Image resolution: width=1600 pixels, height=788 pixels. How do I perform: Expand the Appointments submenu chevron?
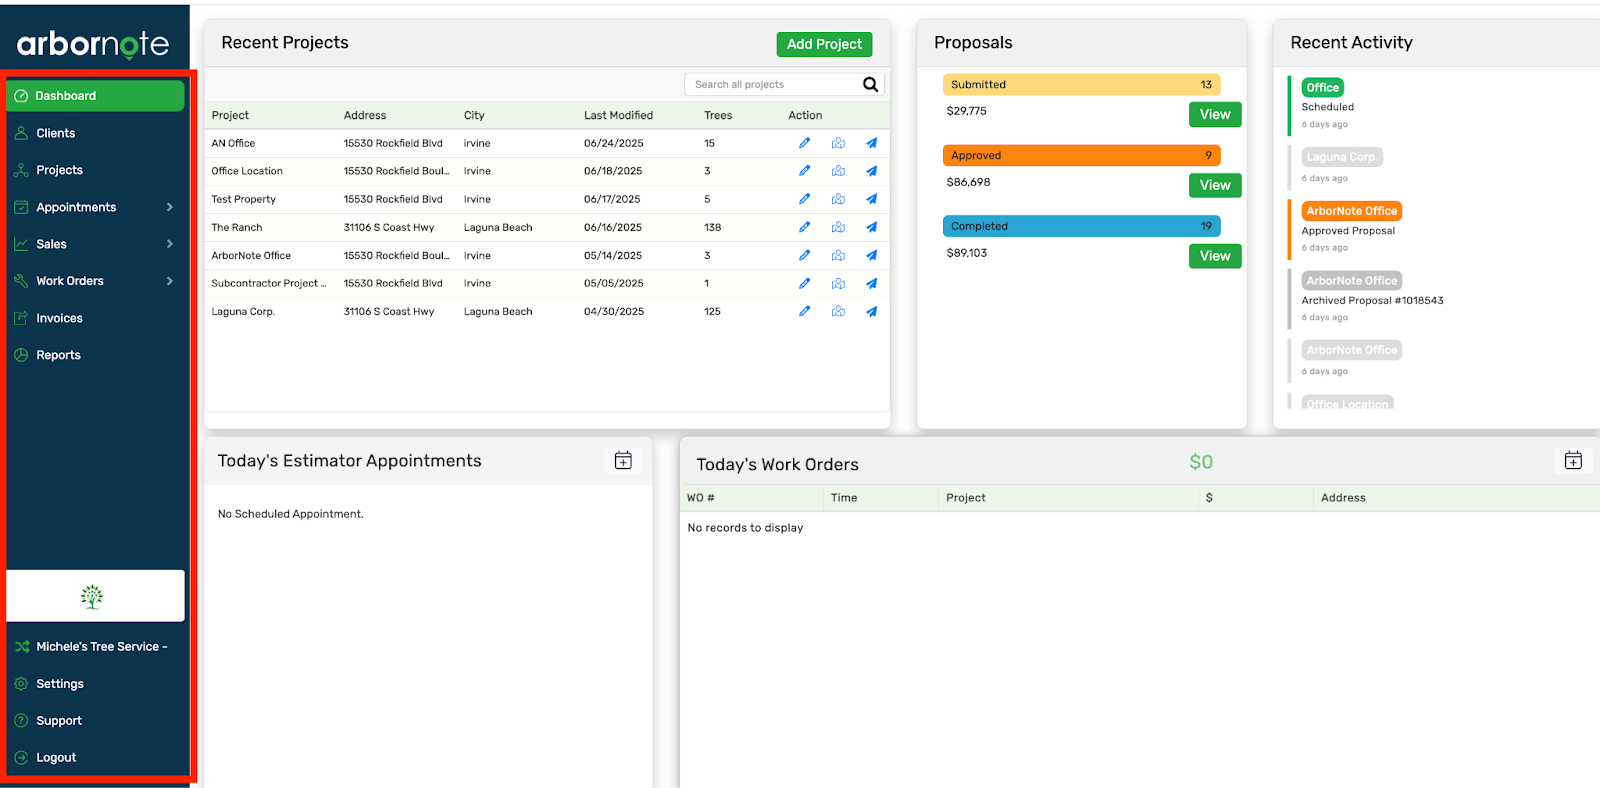coord(170,207)
